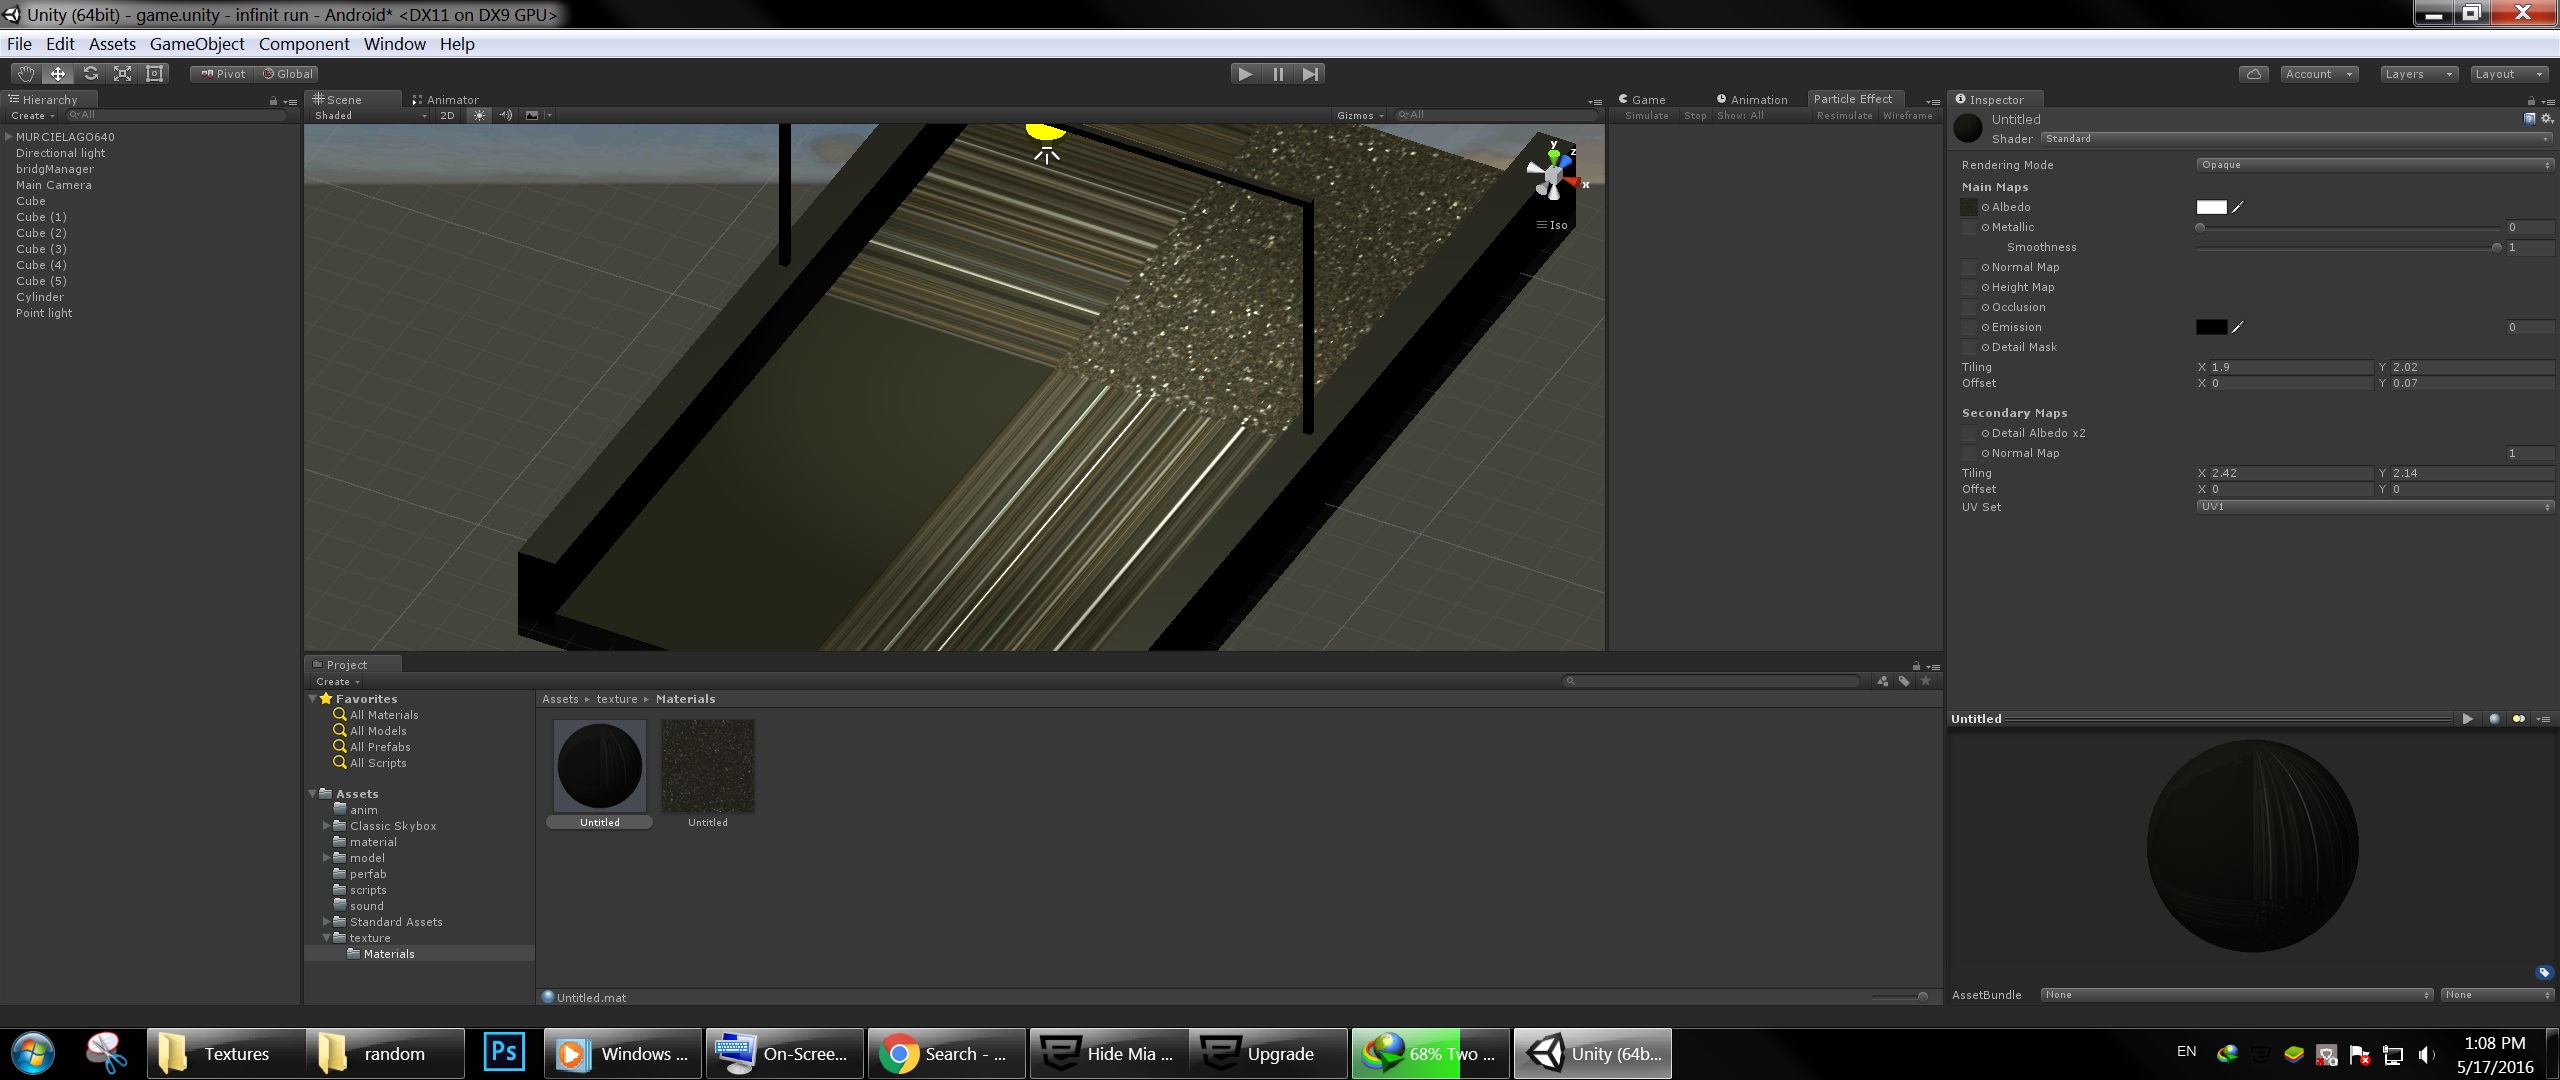Switch to the Animator tab
Viewport: 2560px width, 1080px height.
446,100
